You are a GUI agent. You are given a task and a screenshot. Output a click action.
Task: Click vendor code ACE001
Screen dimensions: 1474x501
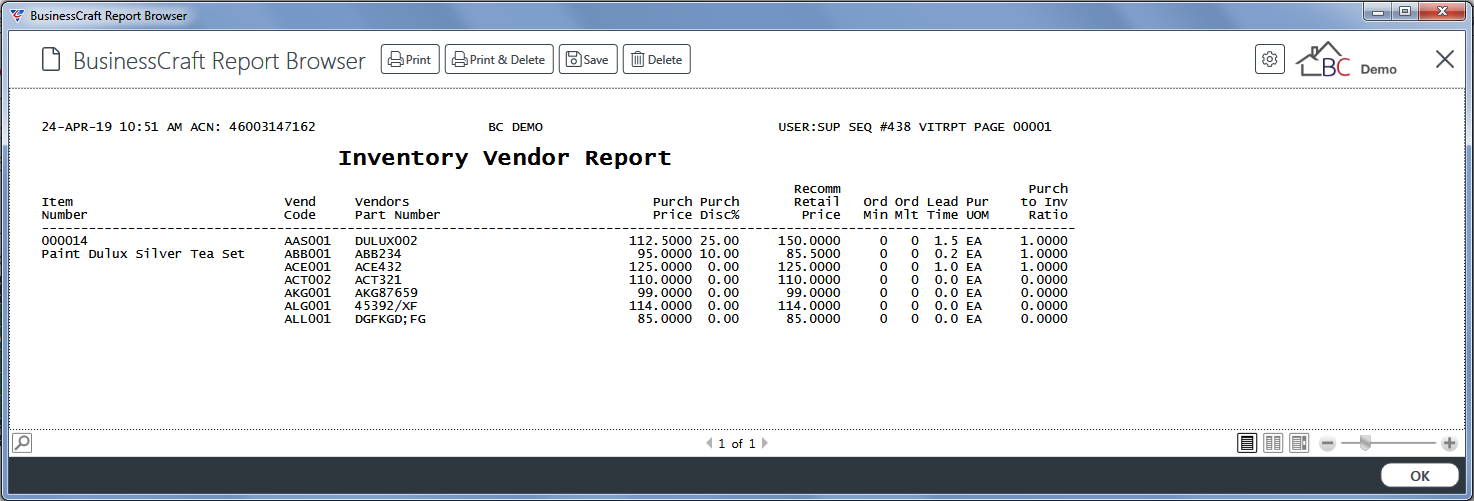coord(307,267)
